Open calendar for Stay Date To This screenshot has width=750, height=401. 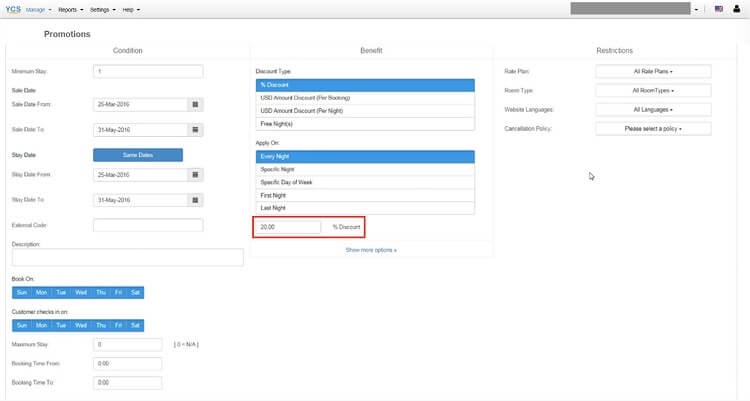coord(195,200)
